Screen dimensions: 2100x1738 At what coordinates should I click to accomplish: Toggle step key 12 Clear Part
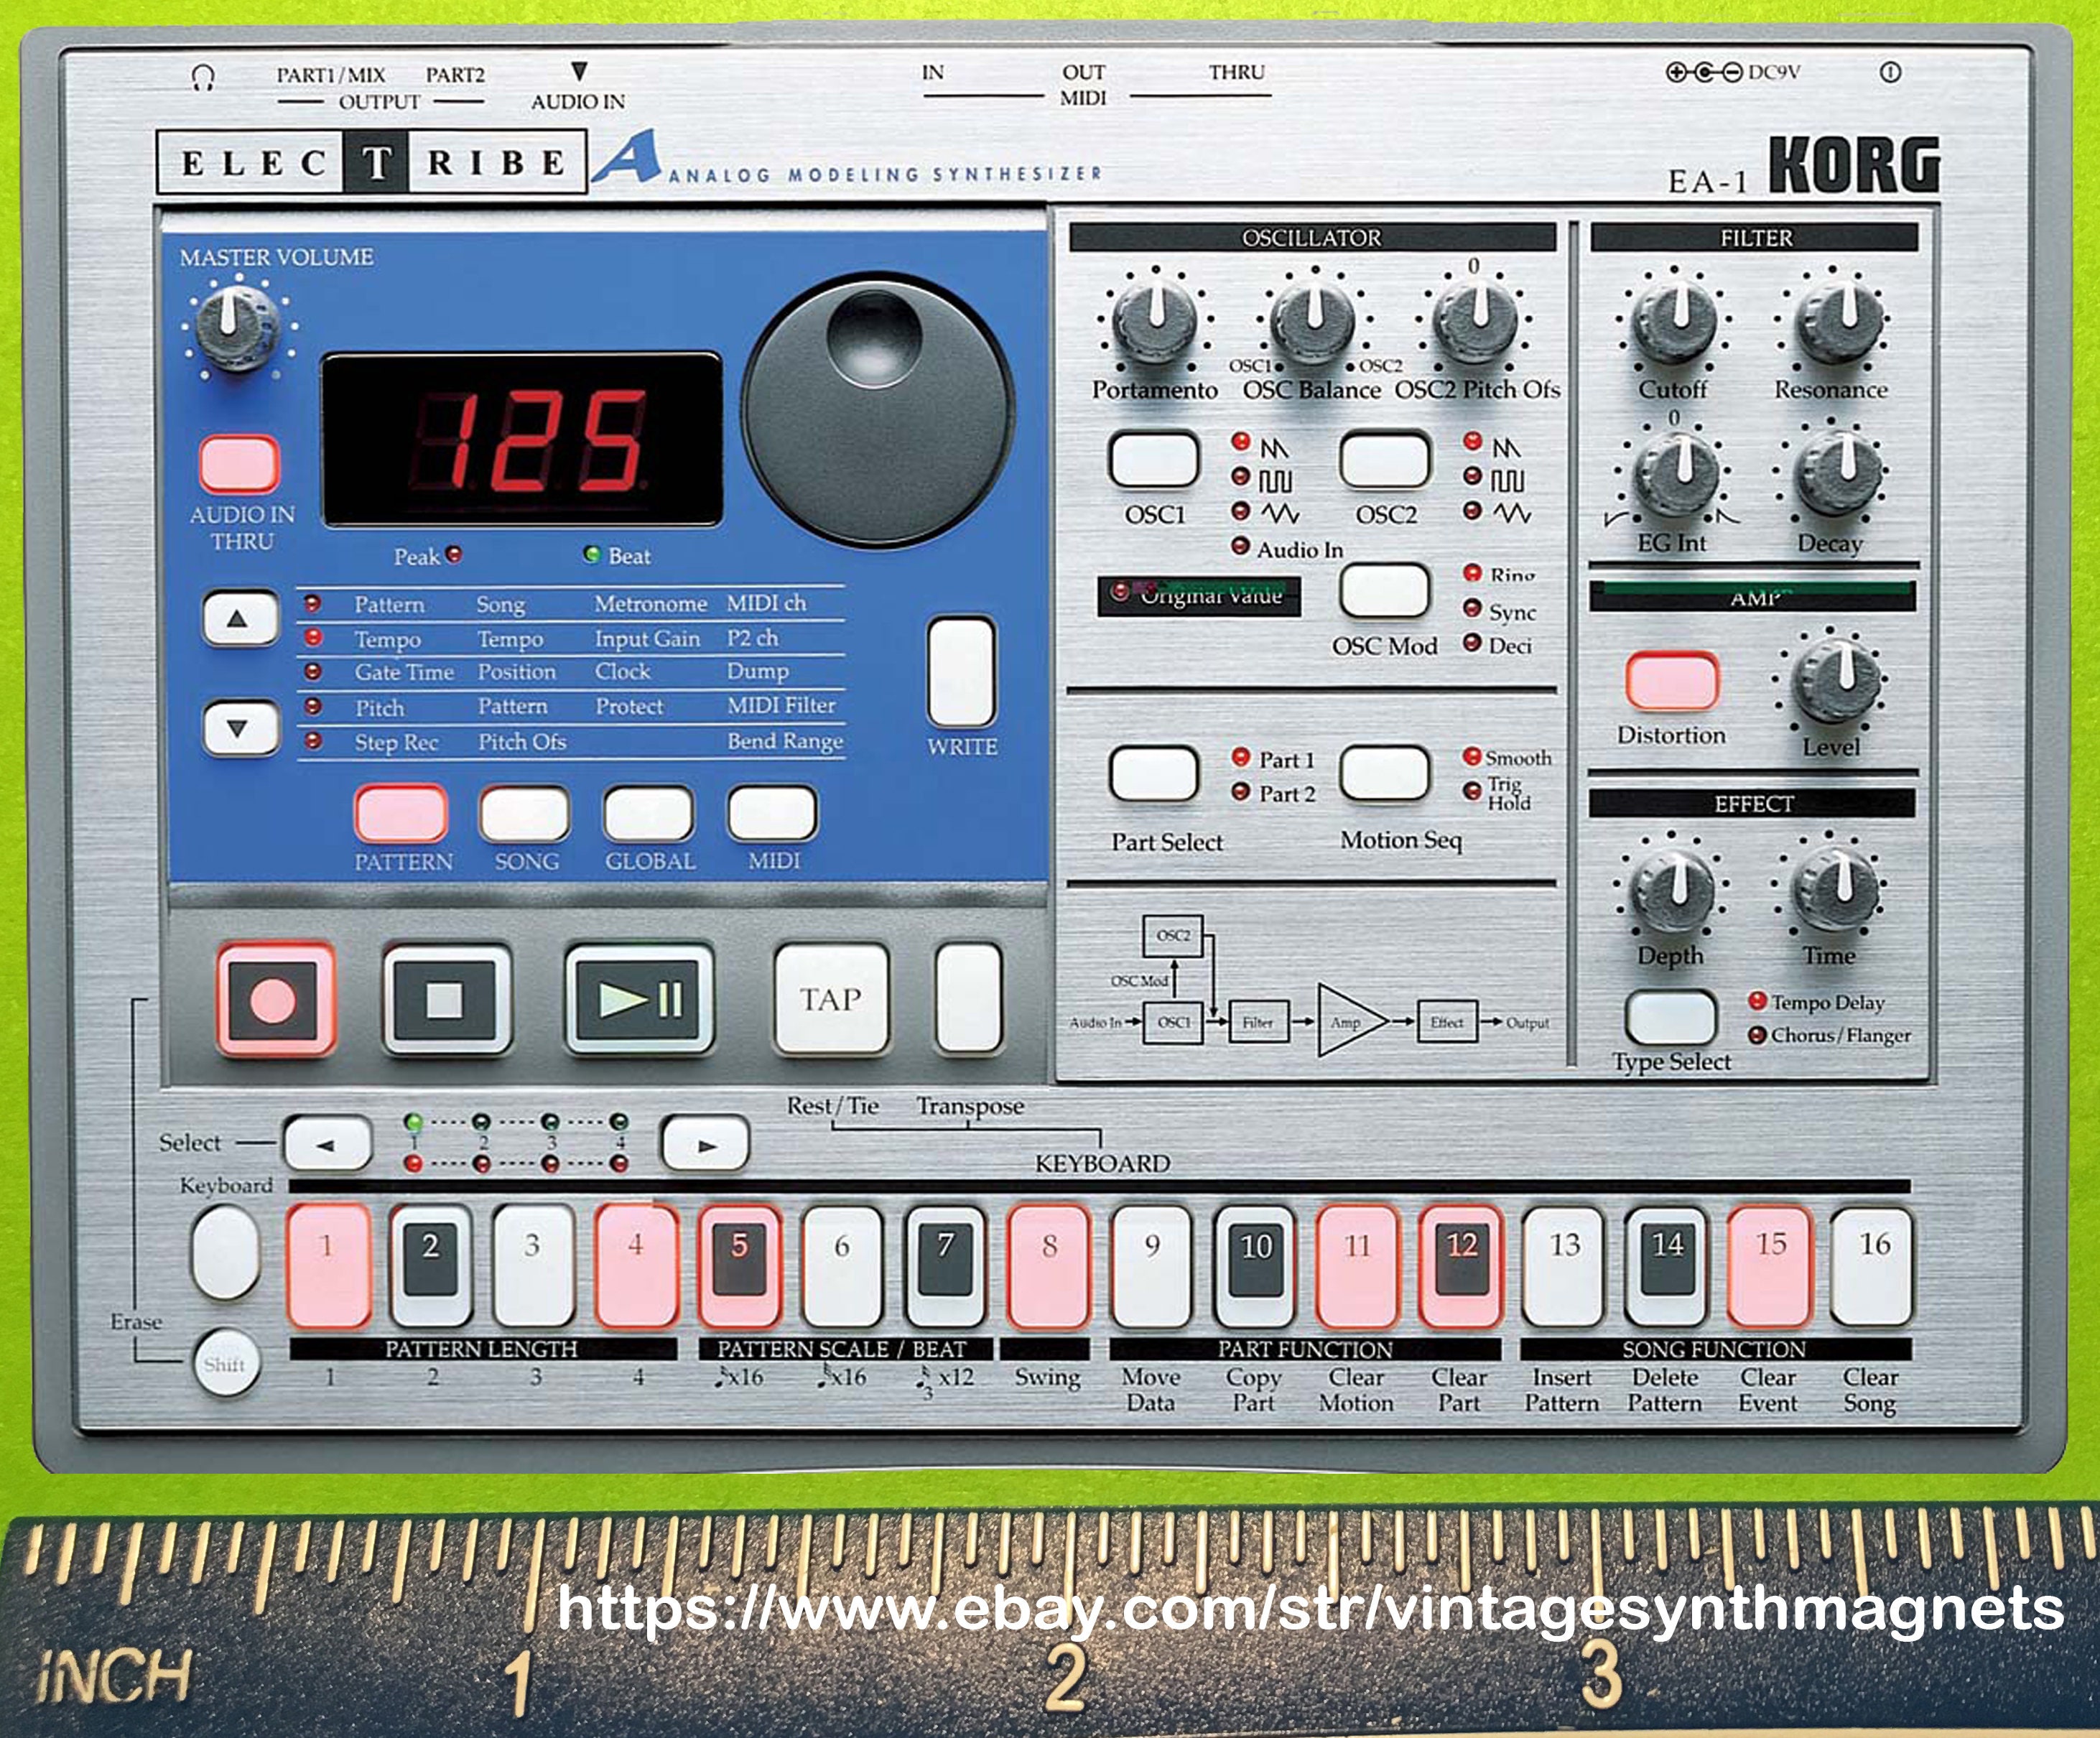coord(1461,1266)
